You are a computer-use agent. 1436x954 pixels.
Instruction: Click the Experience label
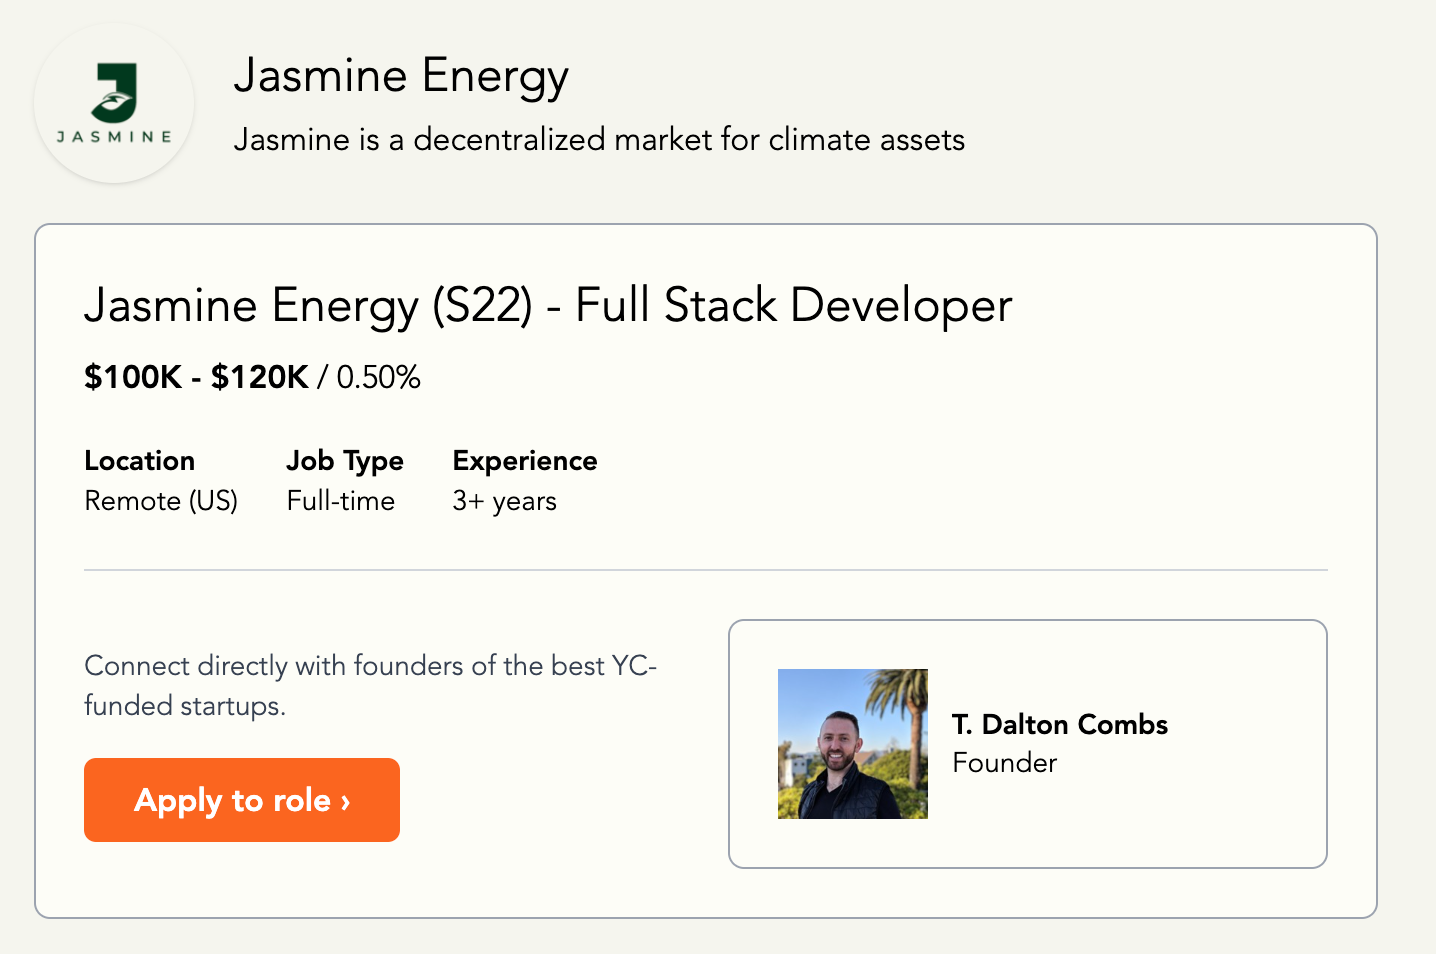pos(525,461)
